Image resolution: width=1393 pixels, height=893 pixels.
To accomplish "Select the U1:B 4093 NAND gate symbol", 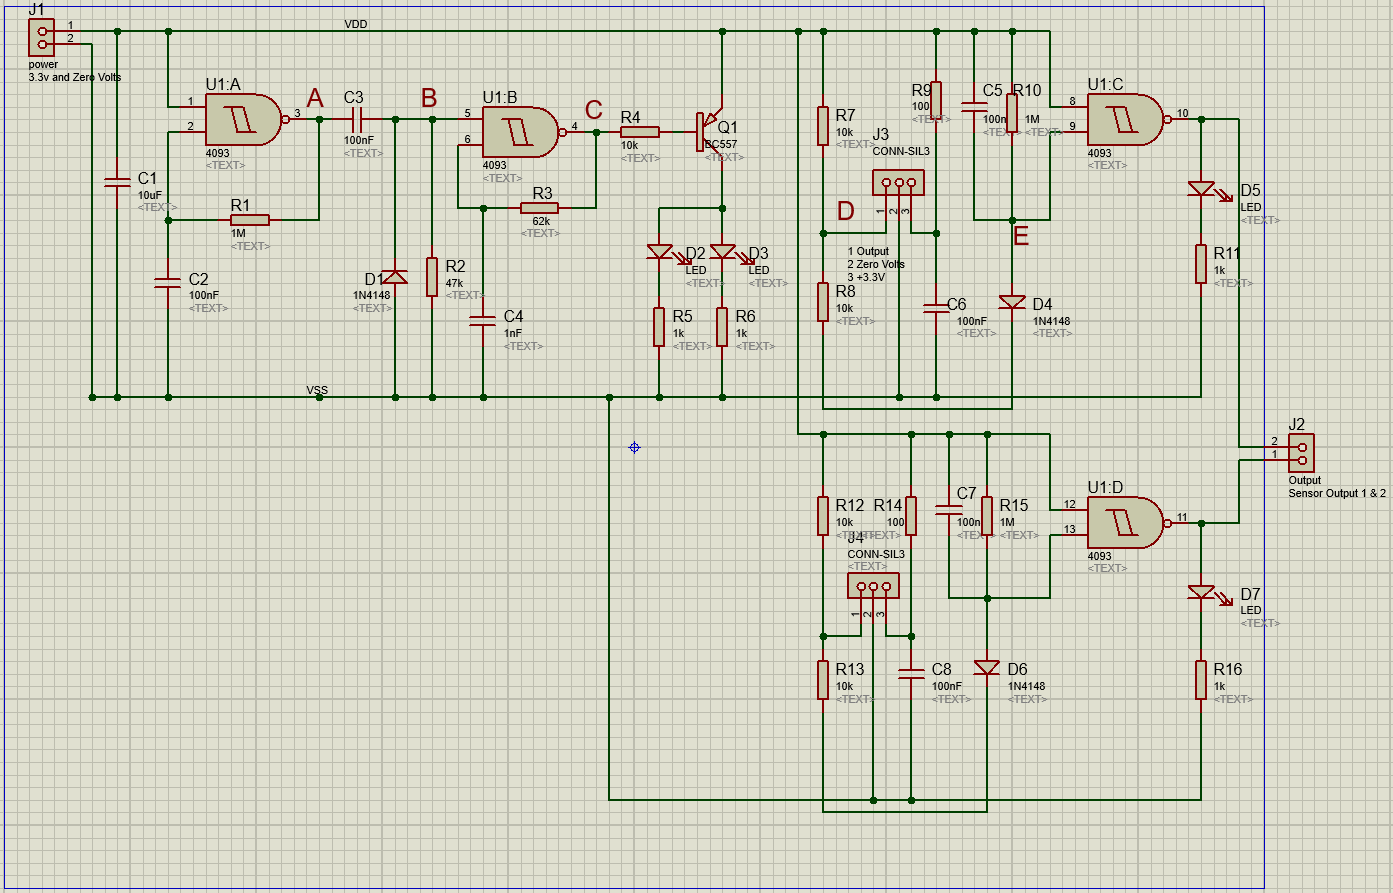I will pos(519,134).
